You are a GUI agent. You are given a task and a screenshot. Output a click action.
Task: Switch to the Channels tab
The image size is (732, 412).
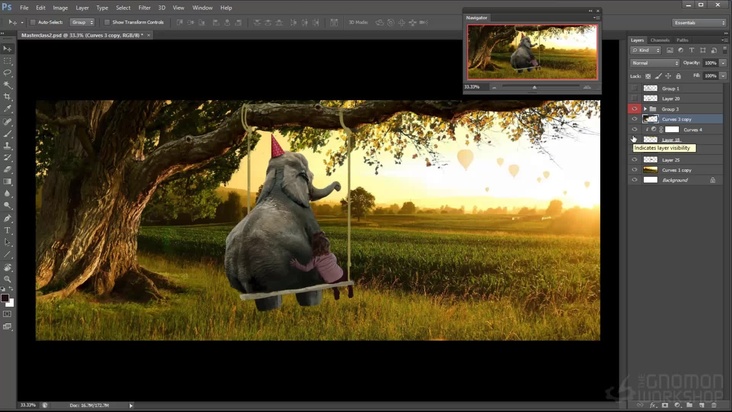660,40
